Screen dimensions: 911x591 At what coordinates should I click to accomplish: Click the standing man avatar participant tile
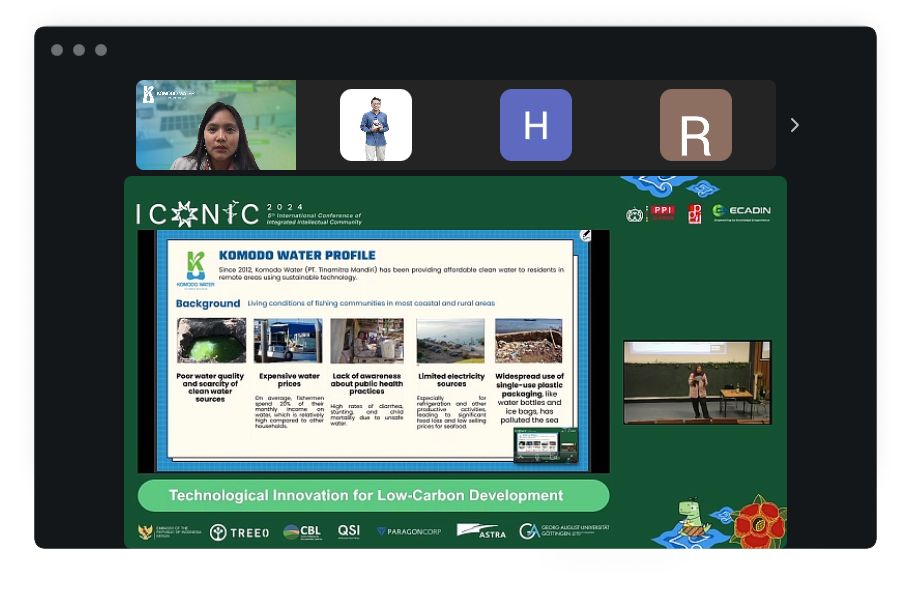[x=375, y=125]
